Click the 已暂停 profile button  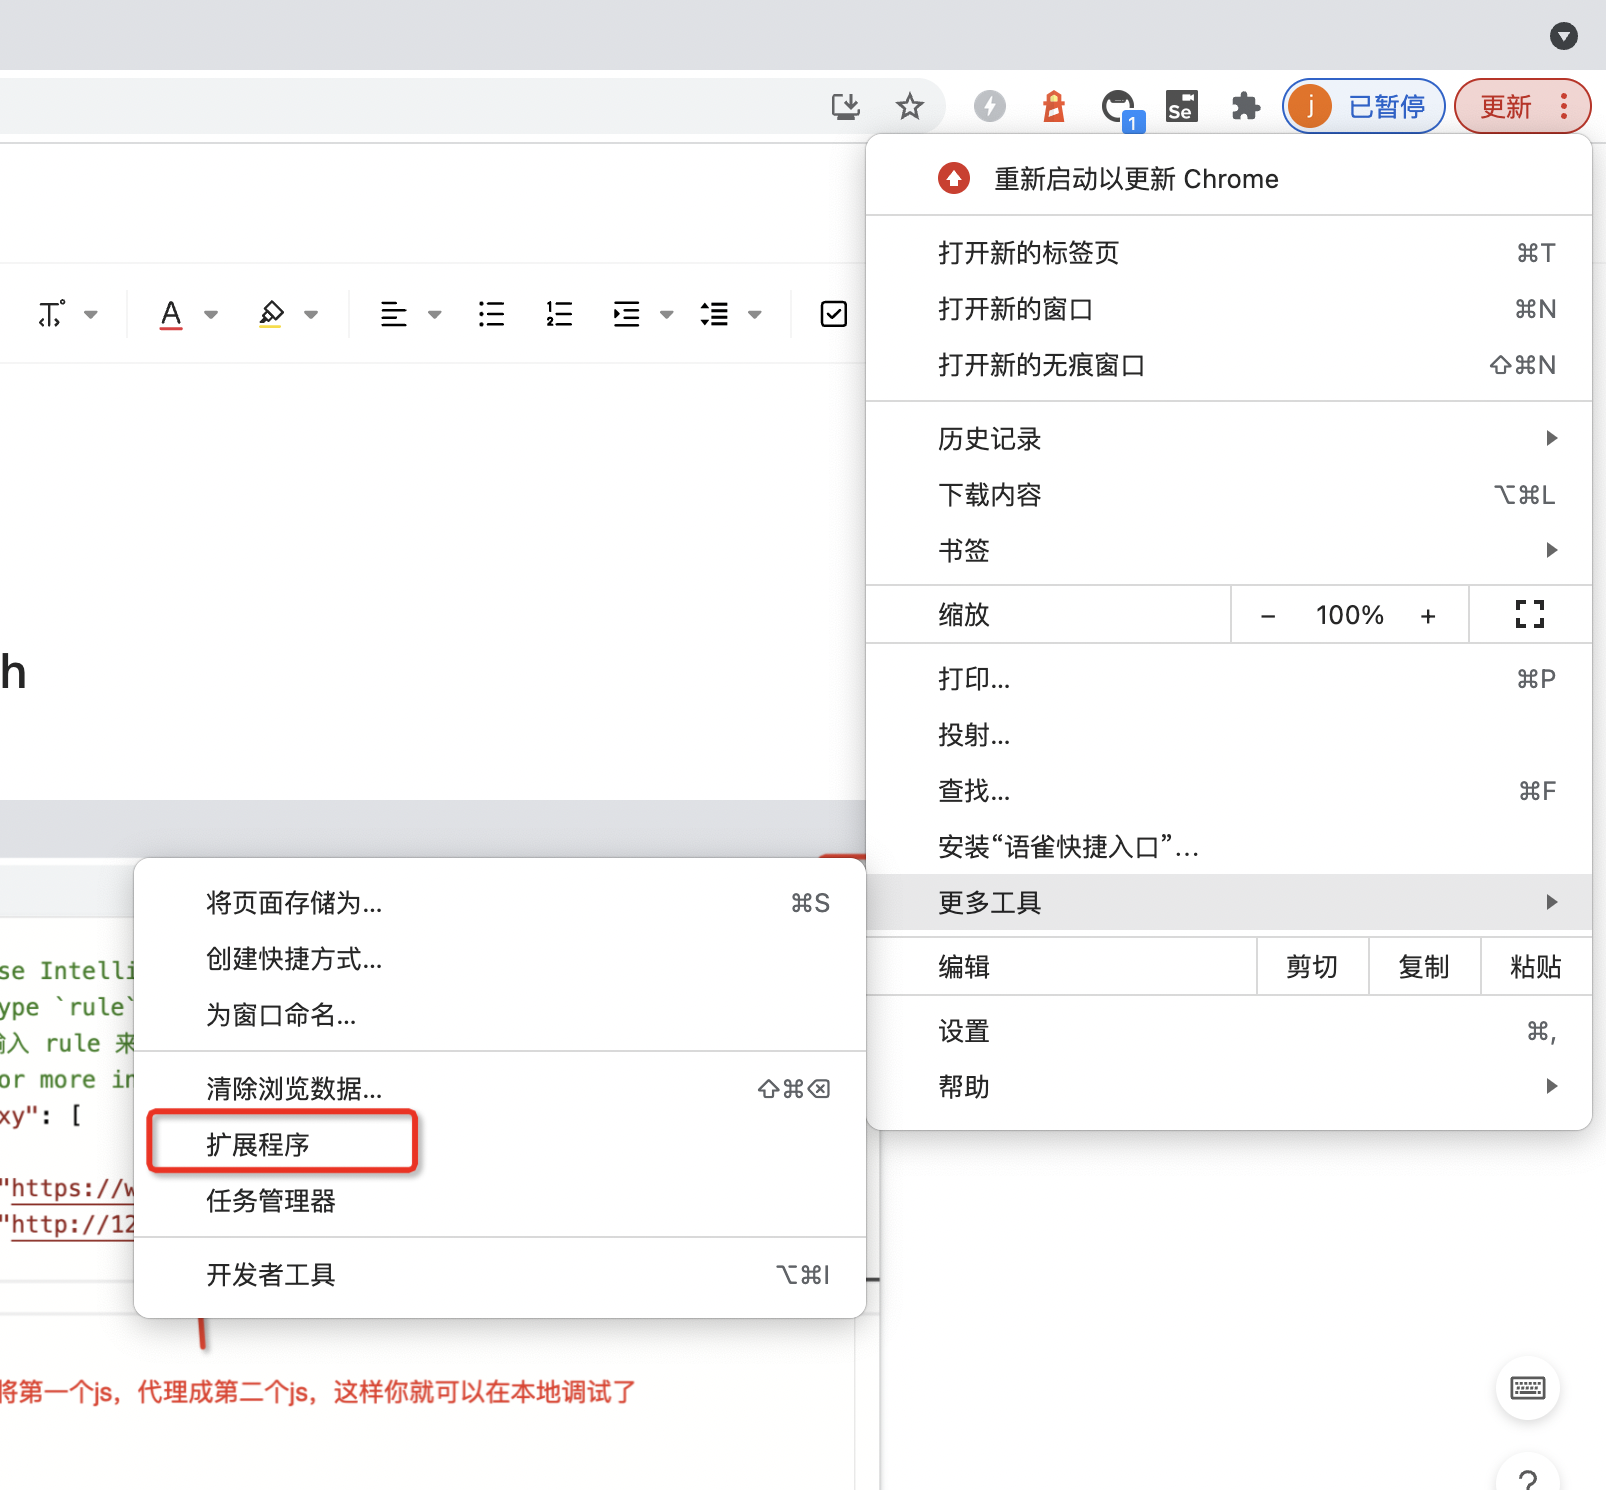[x=1363, y=106]
